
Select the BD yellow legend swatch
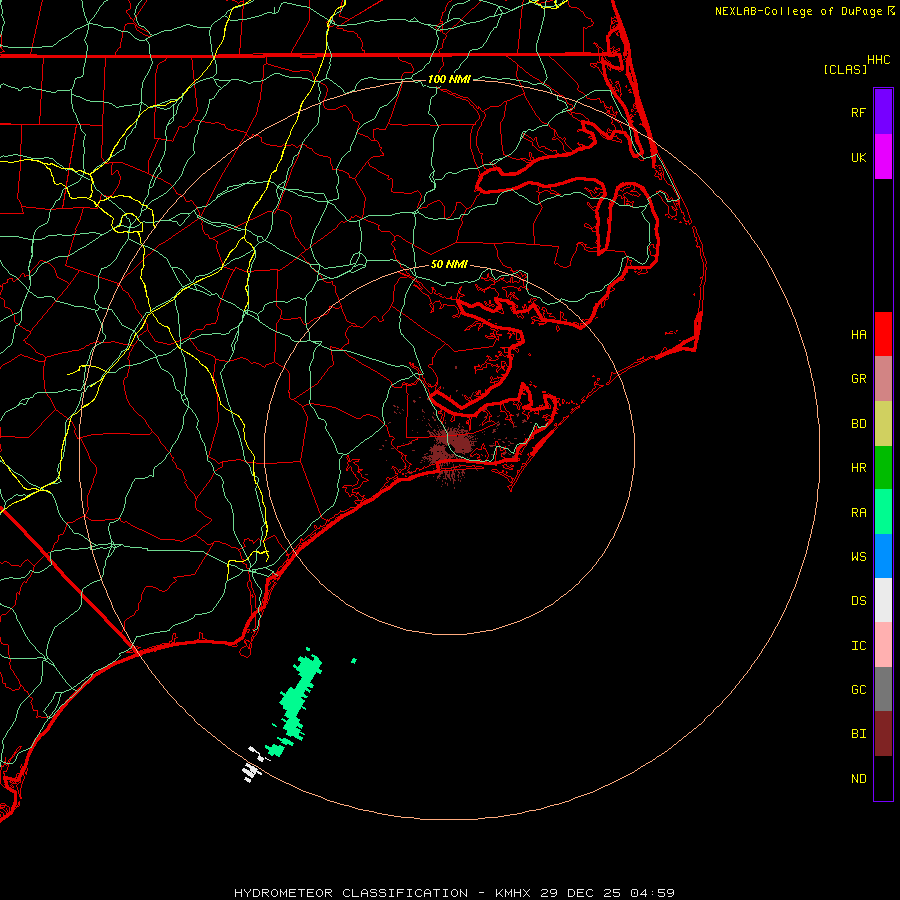[x=883, y=424]
